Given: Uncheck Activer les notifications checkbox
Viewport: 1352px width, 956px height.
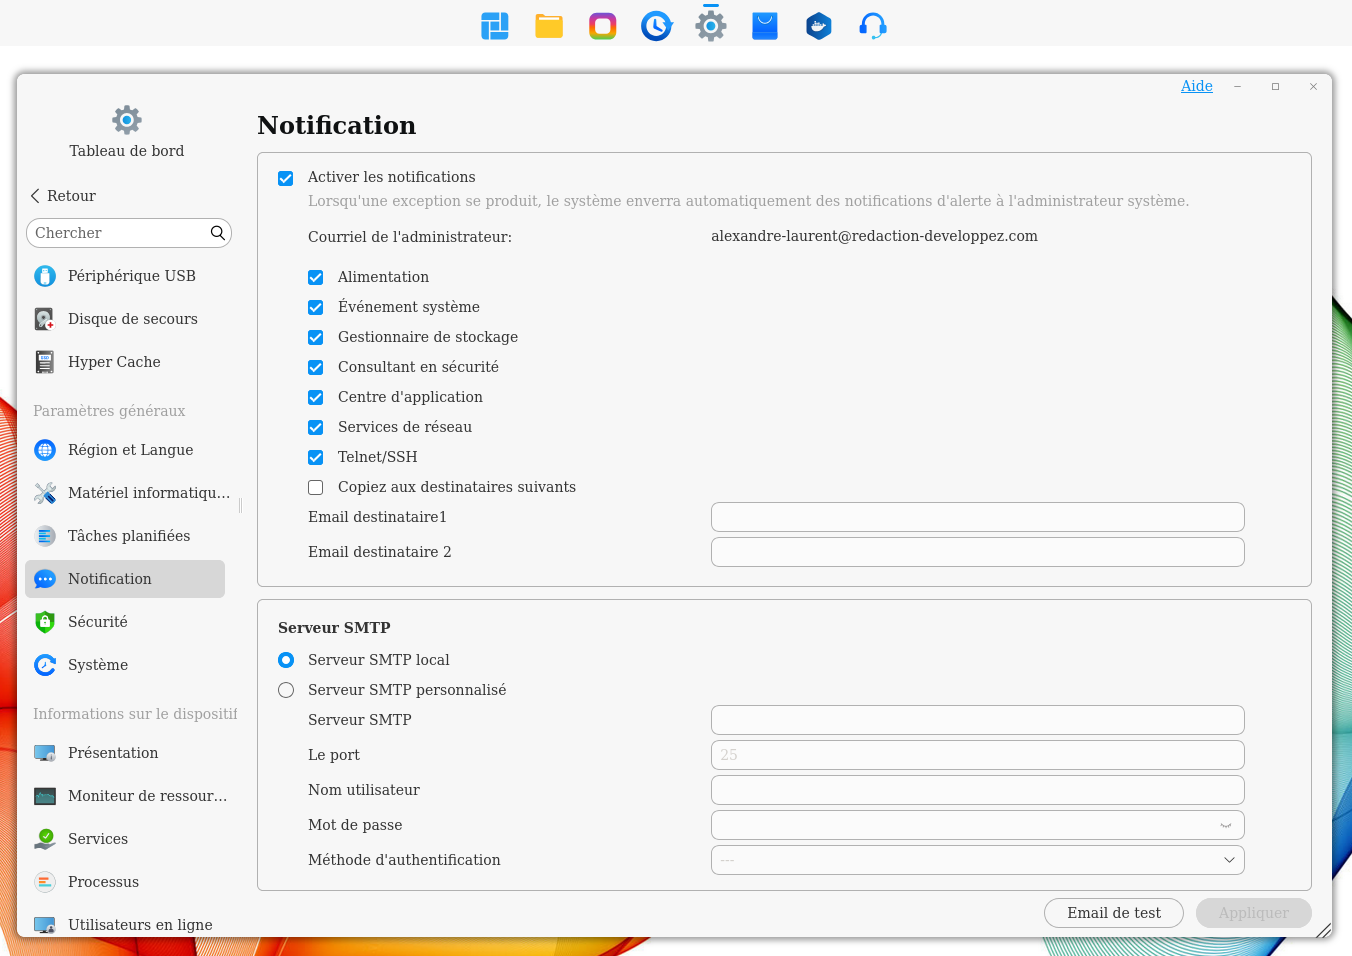Looking at the screenshot, I should click(x=286, y=178).
